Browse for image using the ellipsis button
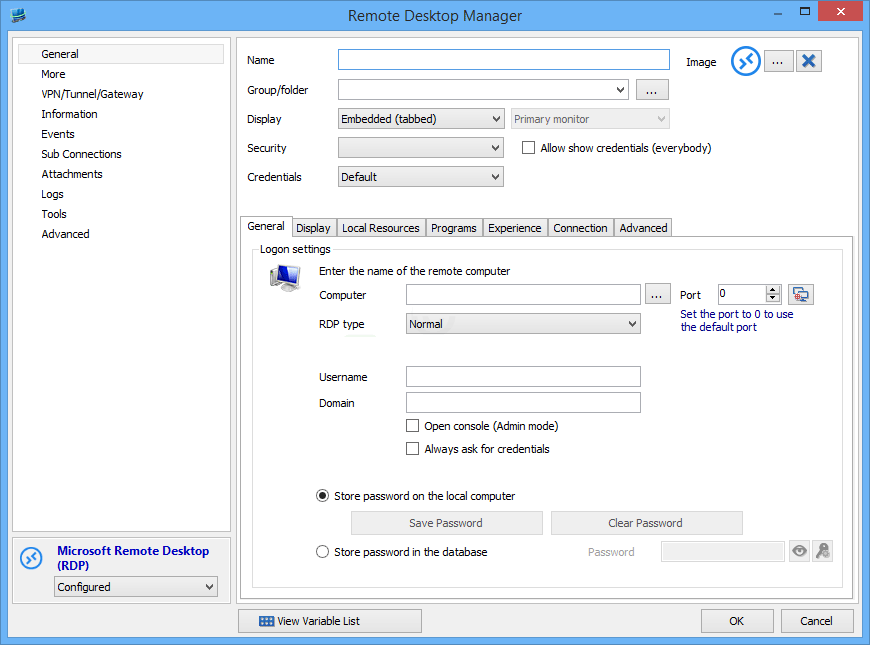Image resolution: width=870 pixels, height=645 pixels. pos(779,61)
